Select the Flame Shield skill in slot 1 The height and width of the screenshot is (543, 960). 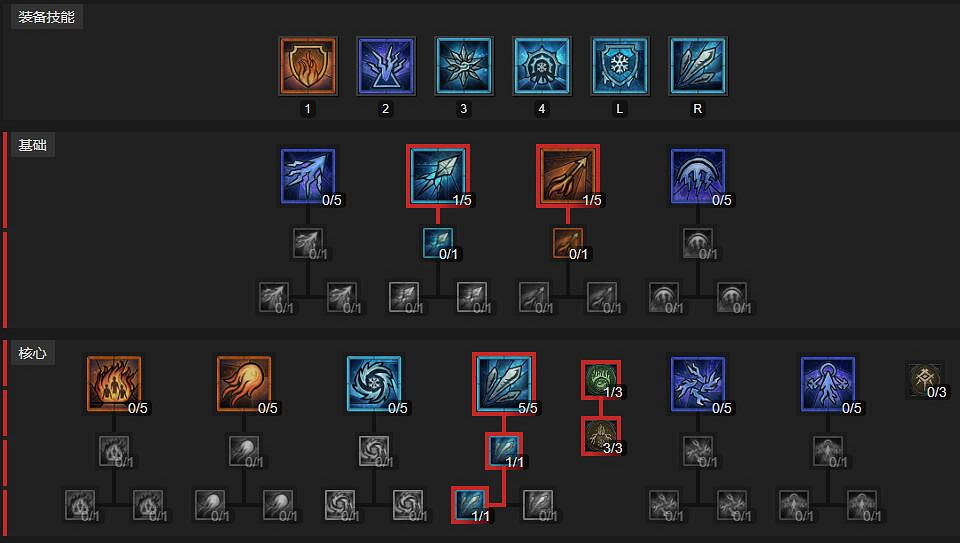point(308,66)
